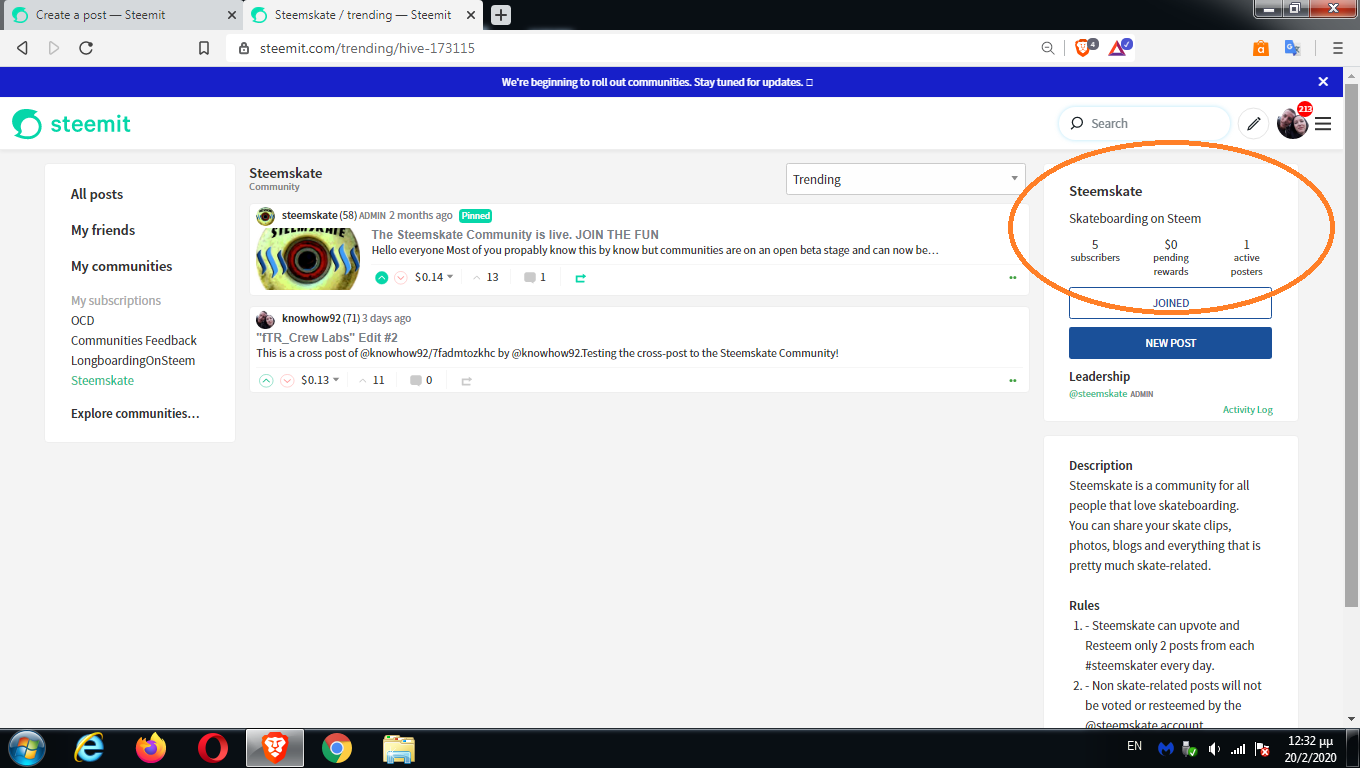Open the Activity Log link

1247,410
